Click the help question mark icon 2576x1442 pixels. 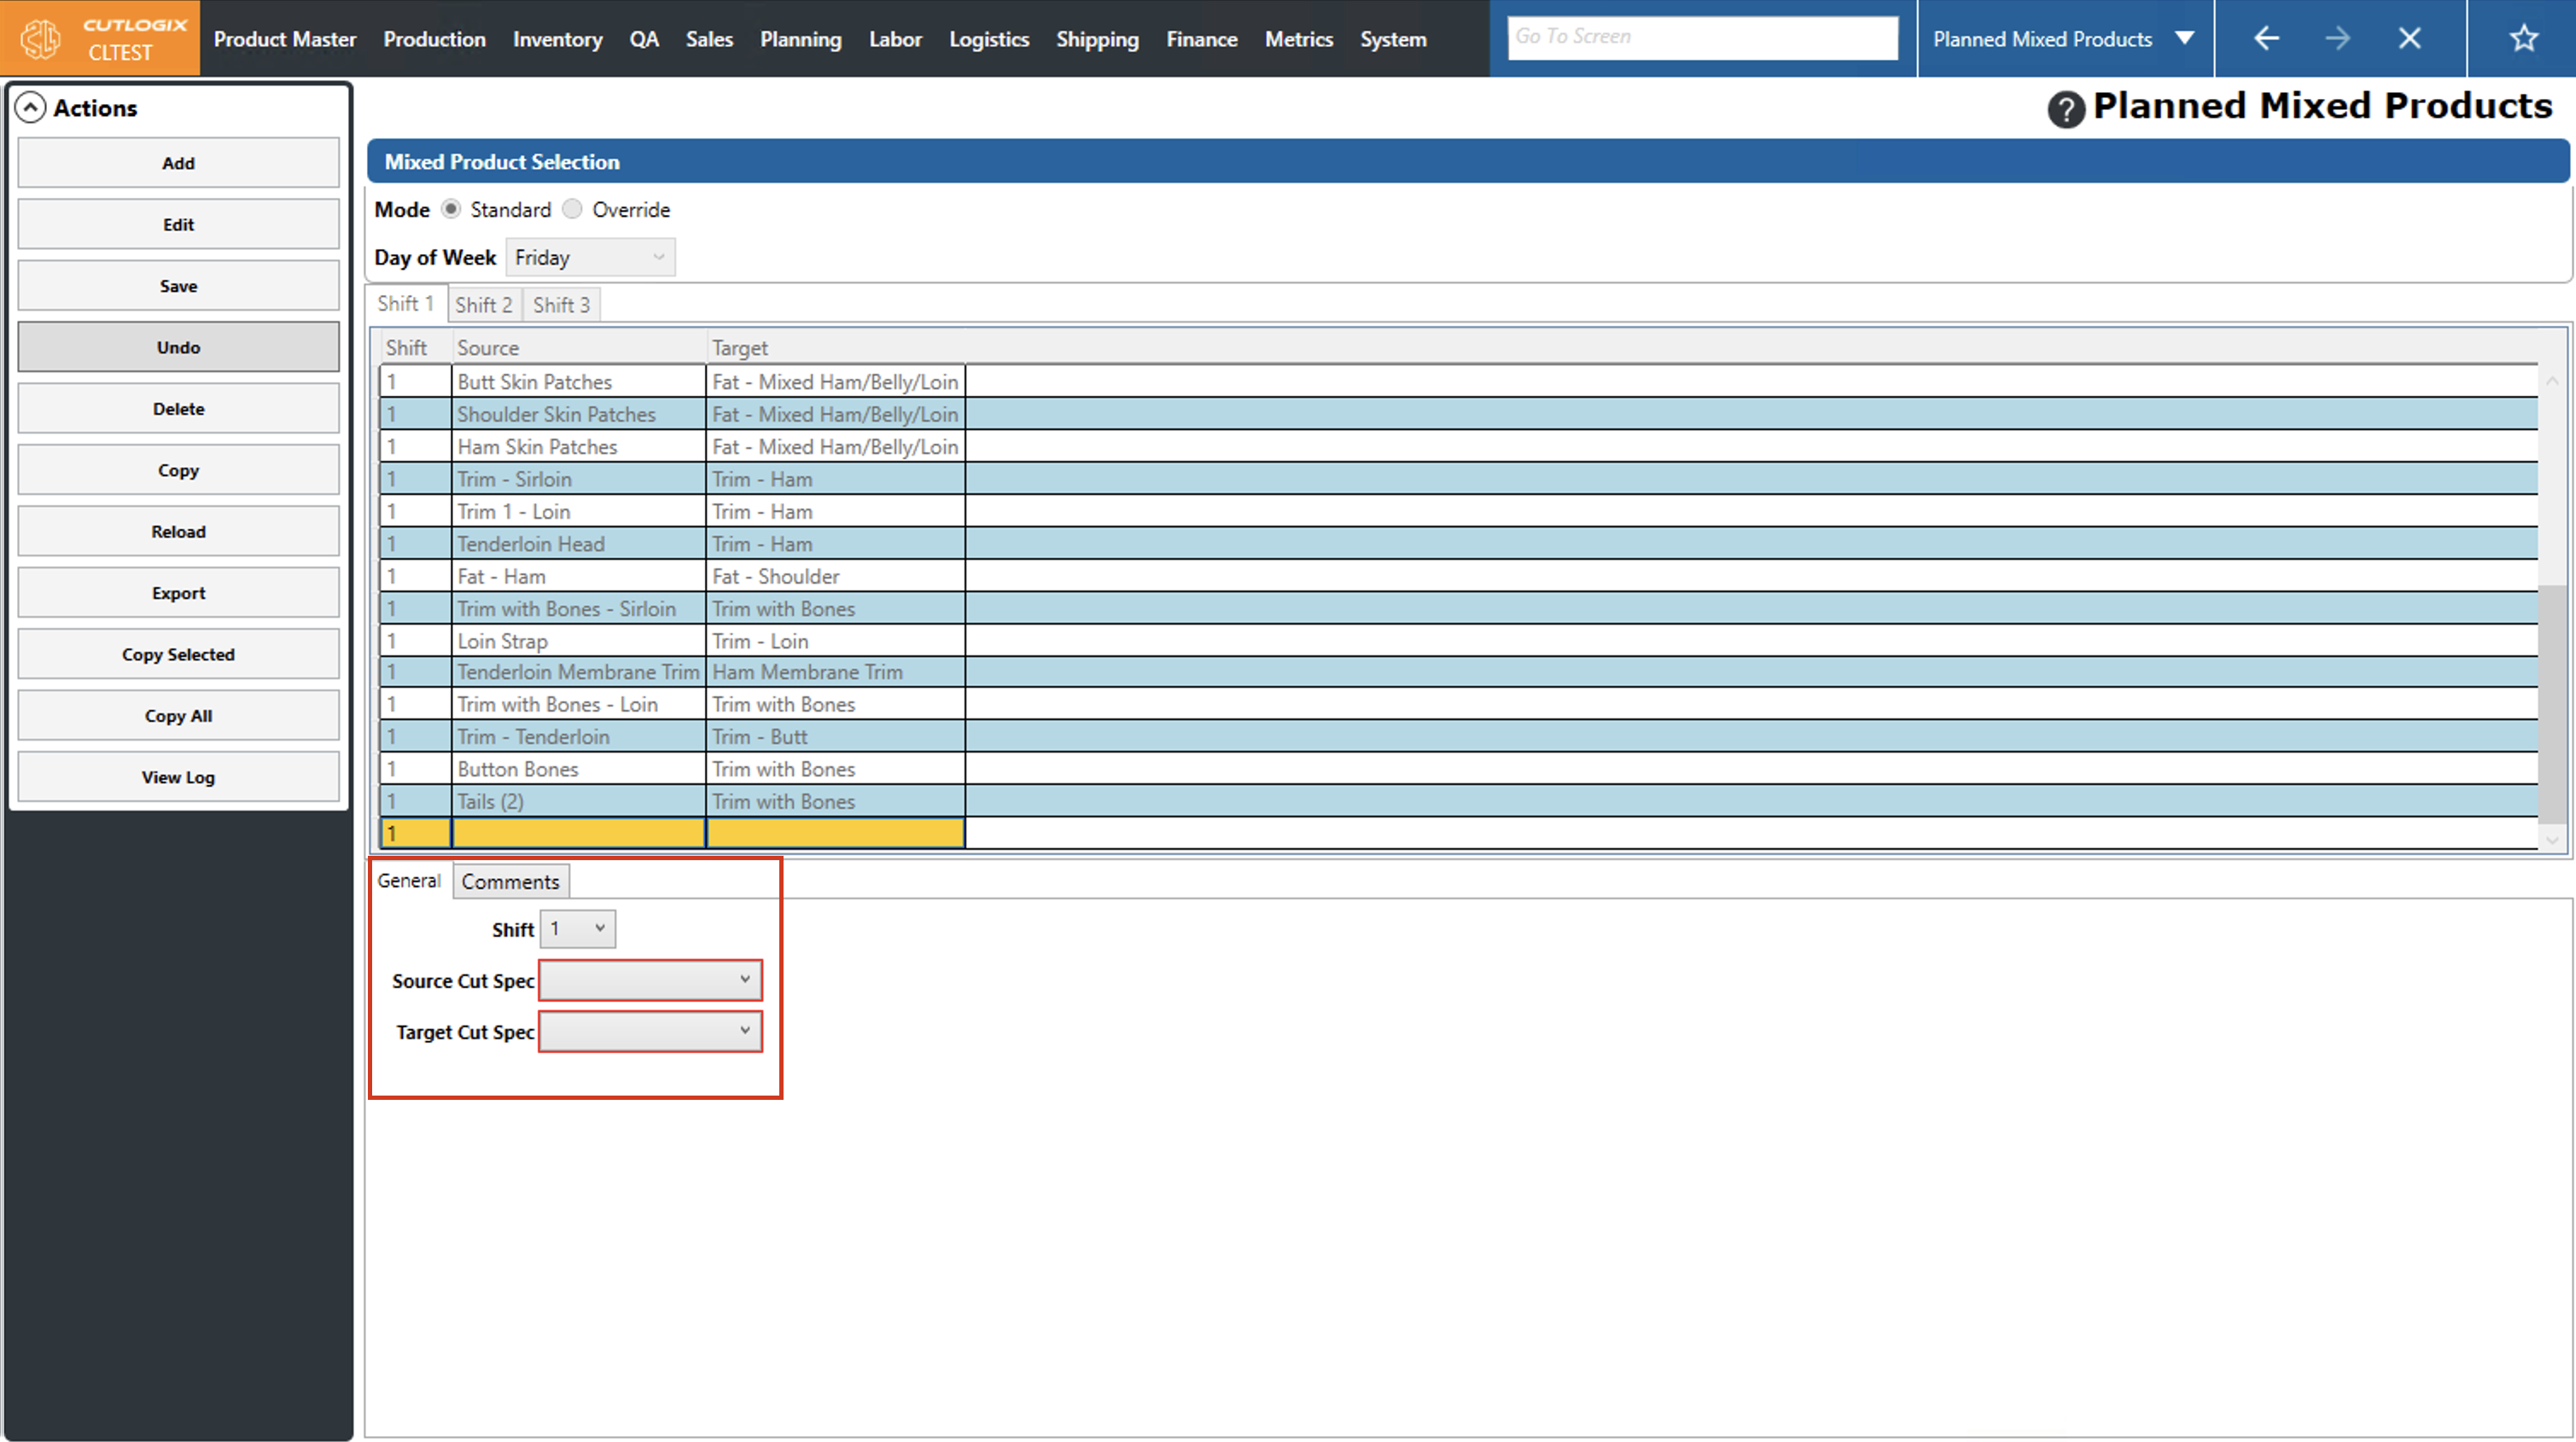point(2065,108)
